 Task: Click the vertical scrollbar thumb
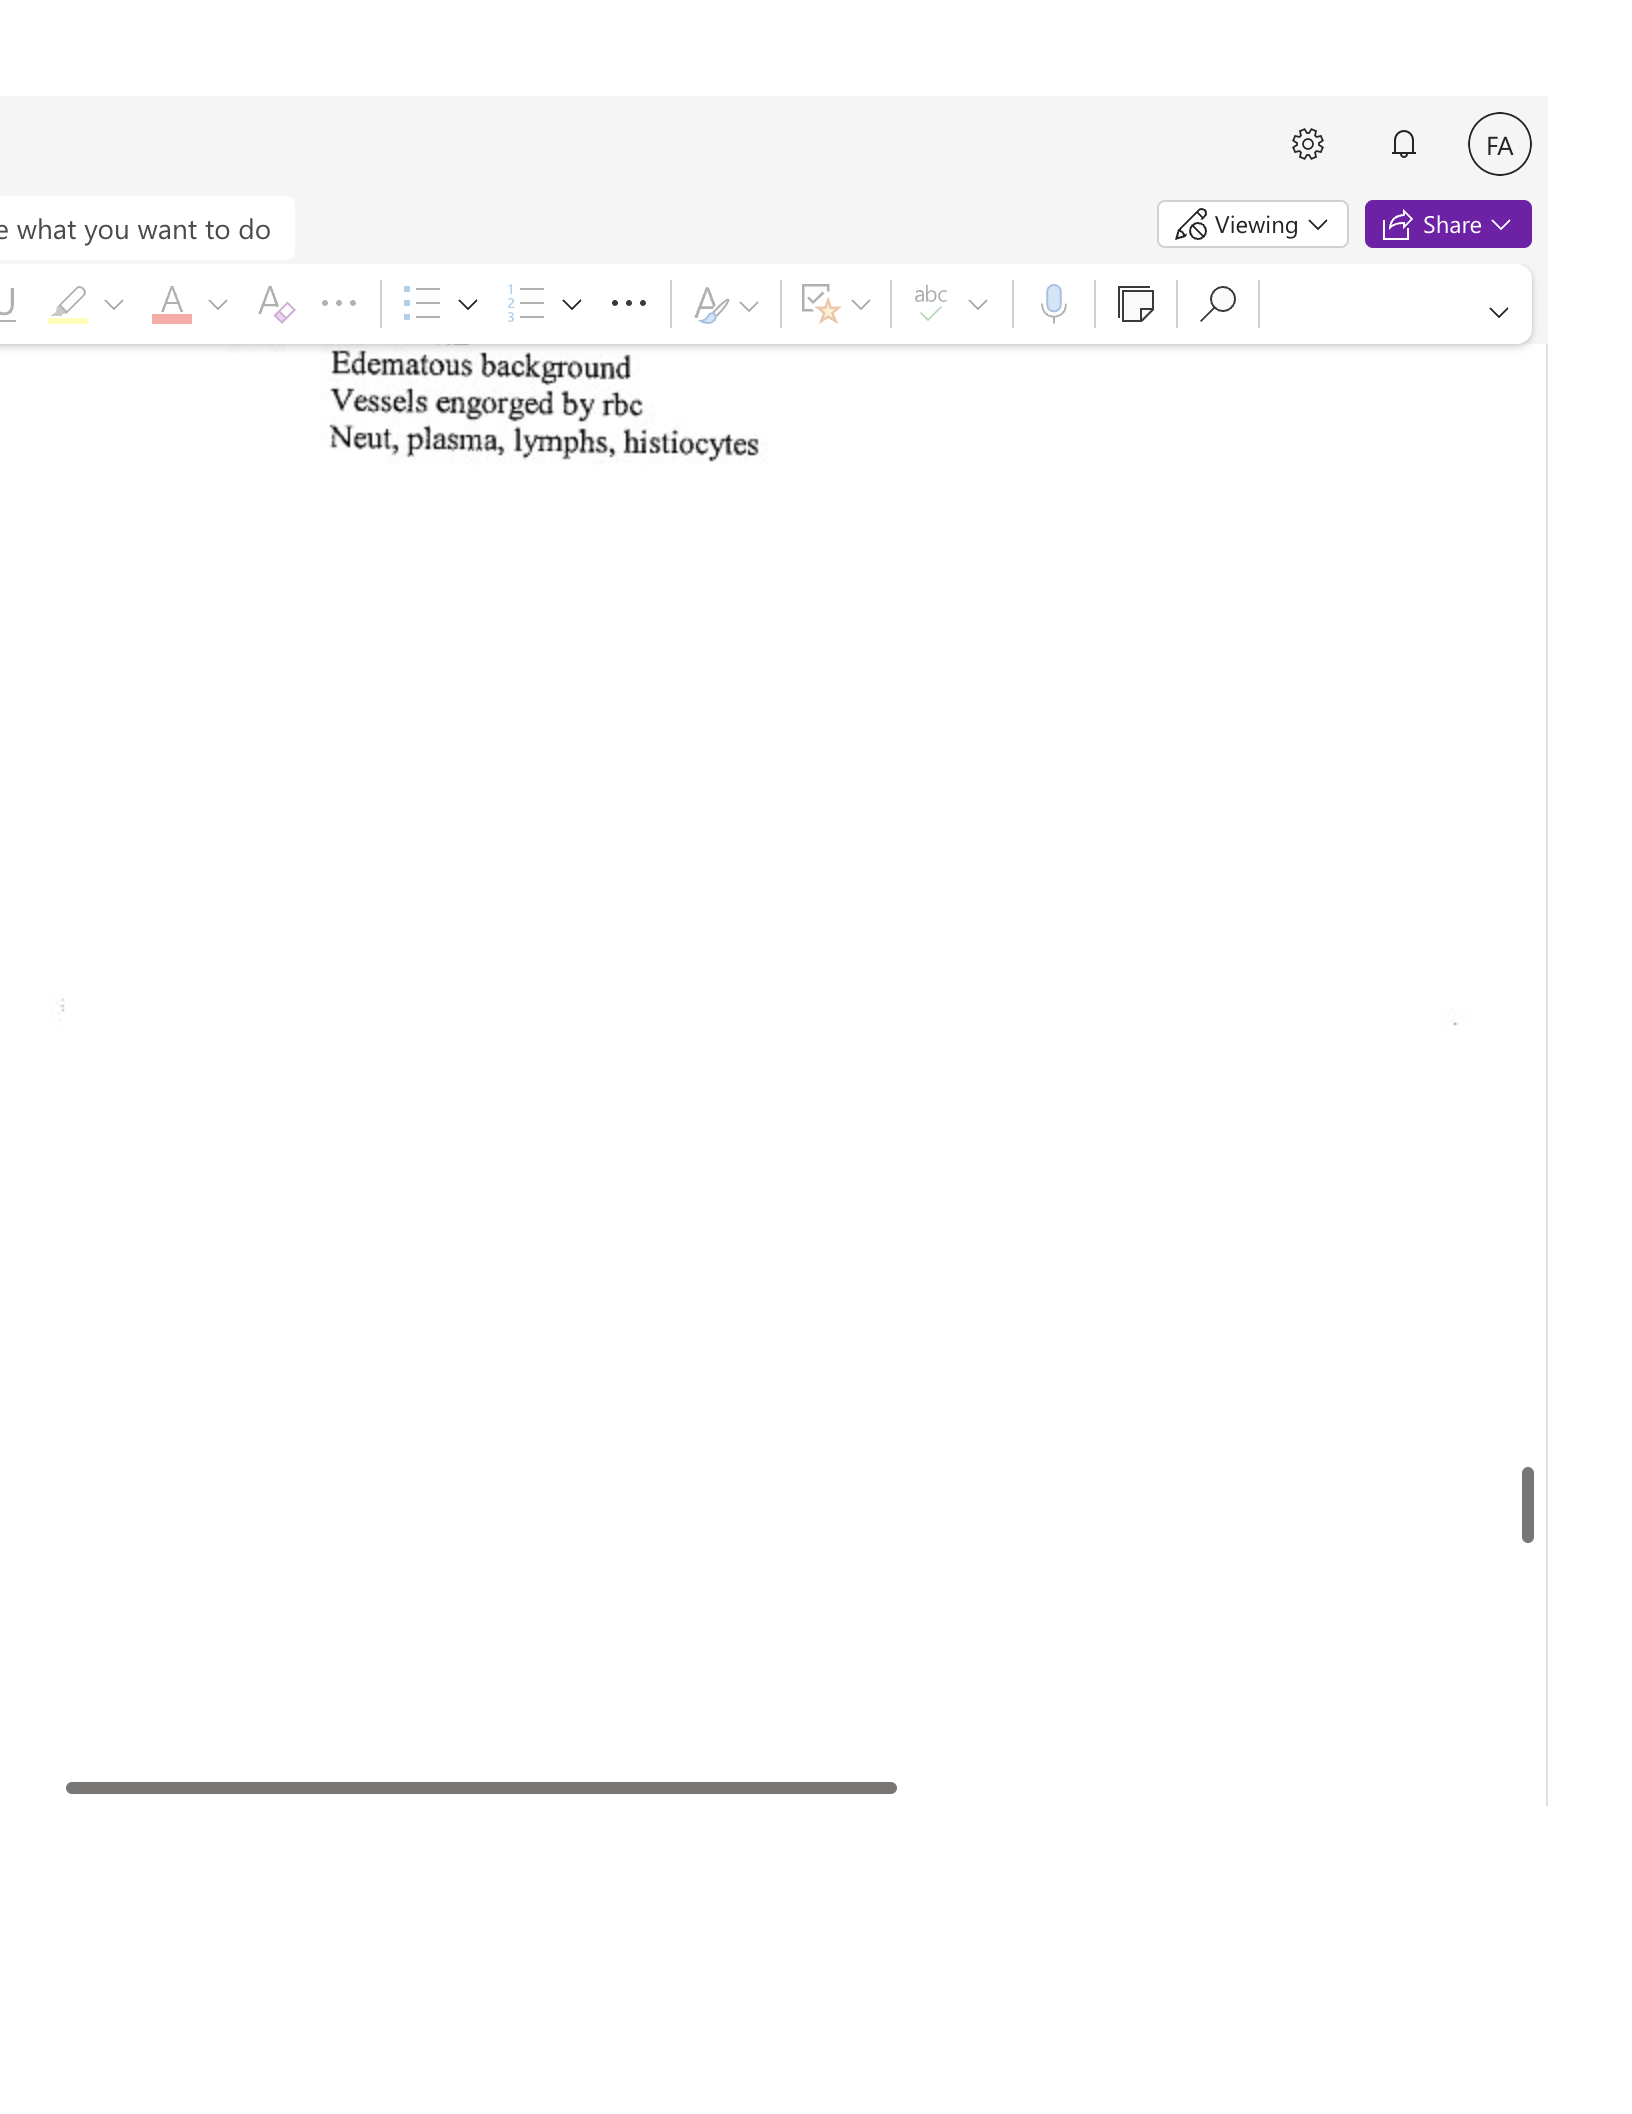pos(1527,1504)
